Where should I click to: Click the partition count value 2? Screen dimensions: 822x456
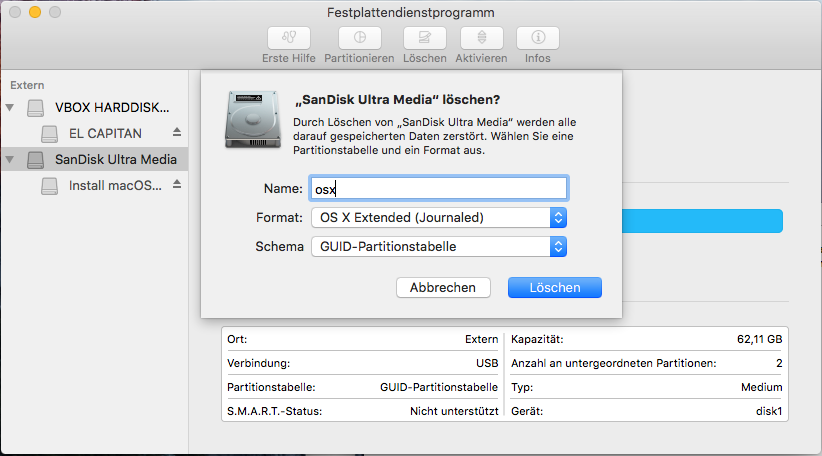tap(779, 363)
